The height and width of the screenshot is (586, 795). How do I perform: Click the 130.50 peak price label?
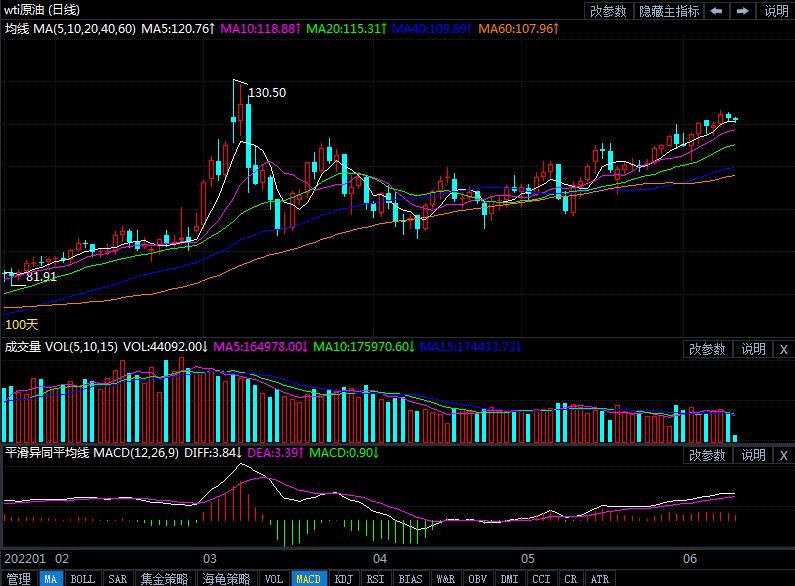267,93
